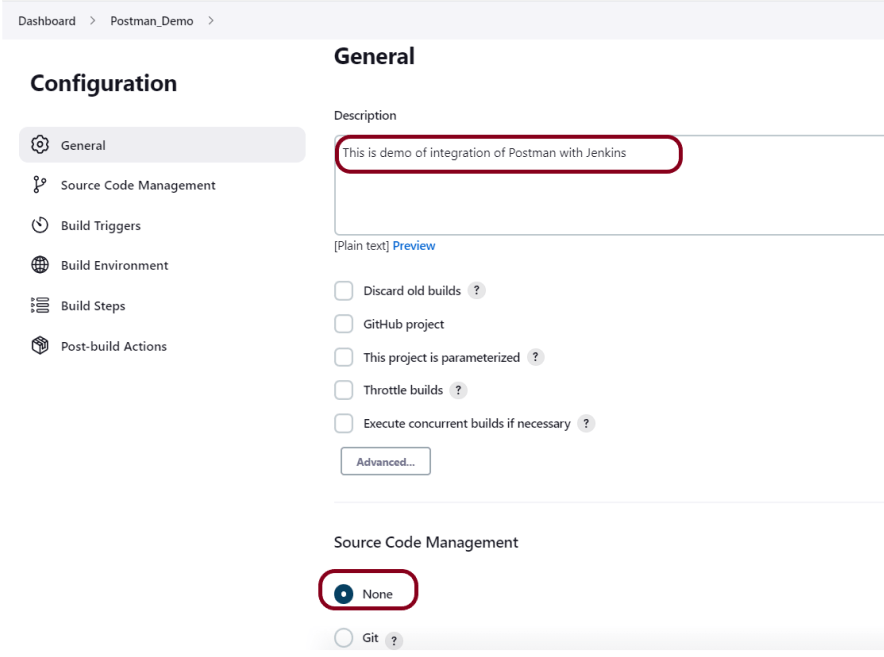Open Postman_Demo breadcrumb link
884x657 pixels.
point(152,21)
